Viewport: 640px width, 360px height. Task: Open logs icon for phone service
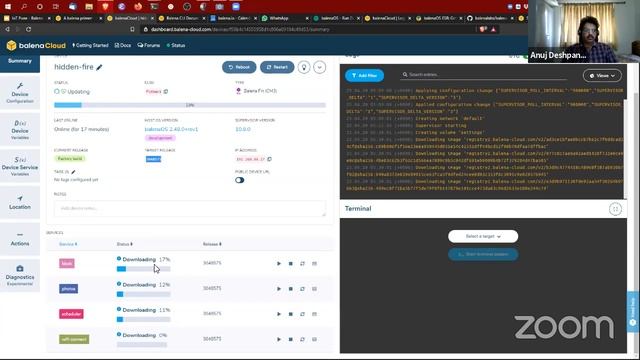[314, 289]
